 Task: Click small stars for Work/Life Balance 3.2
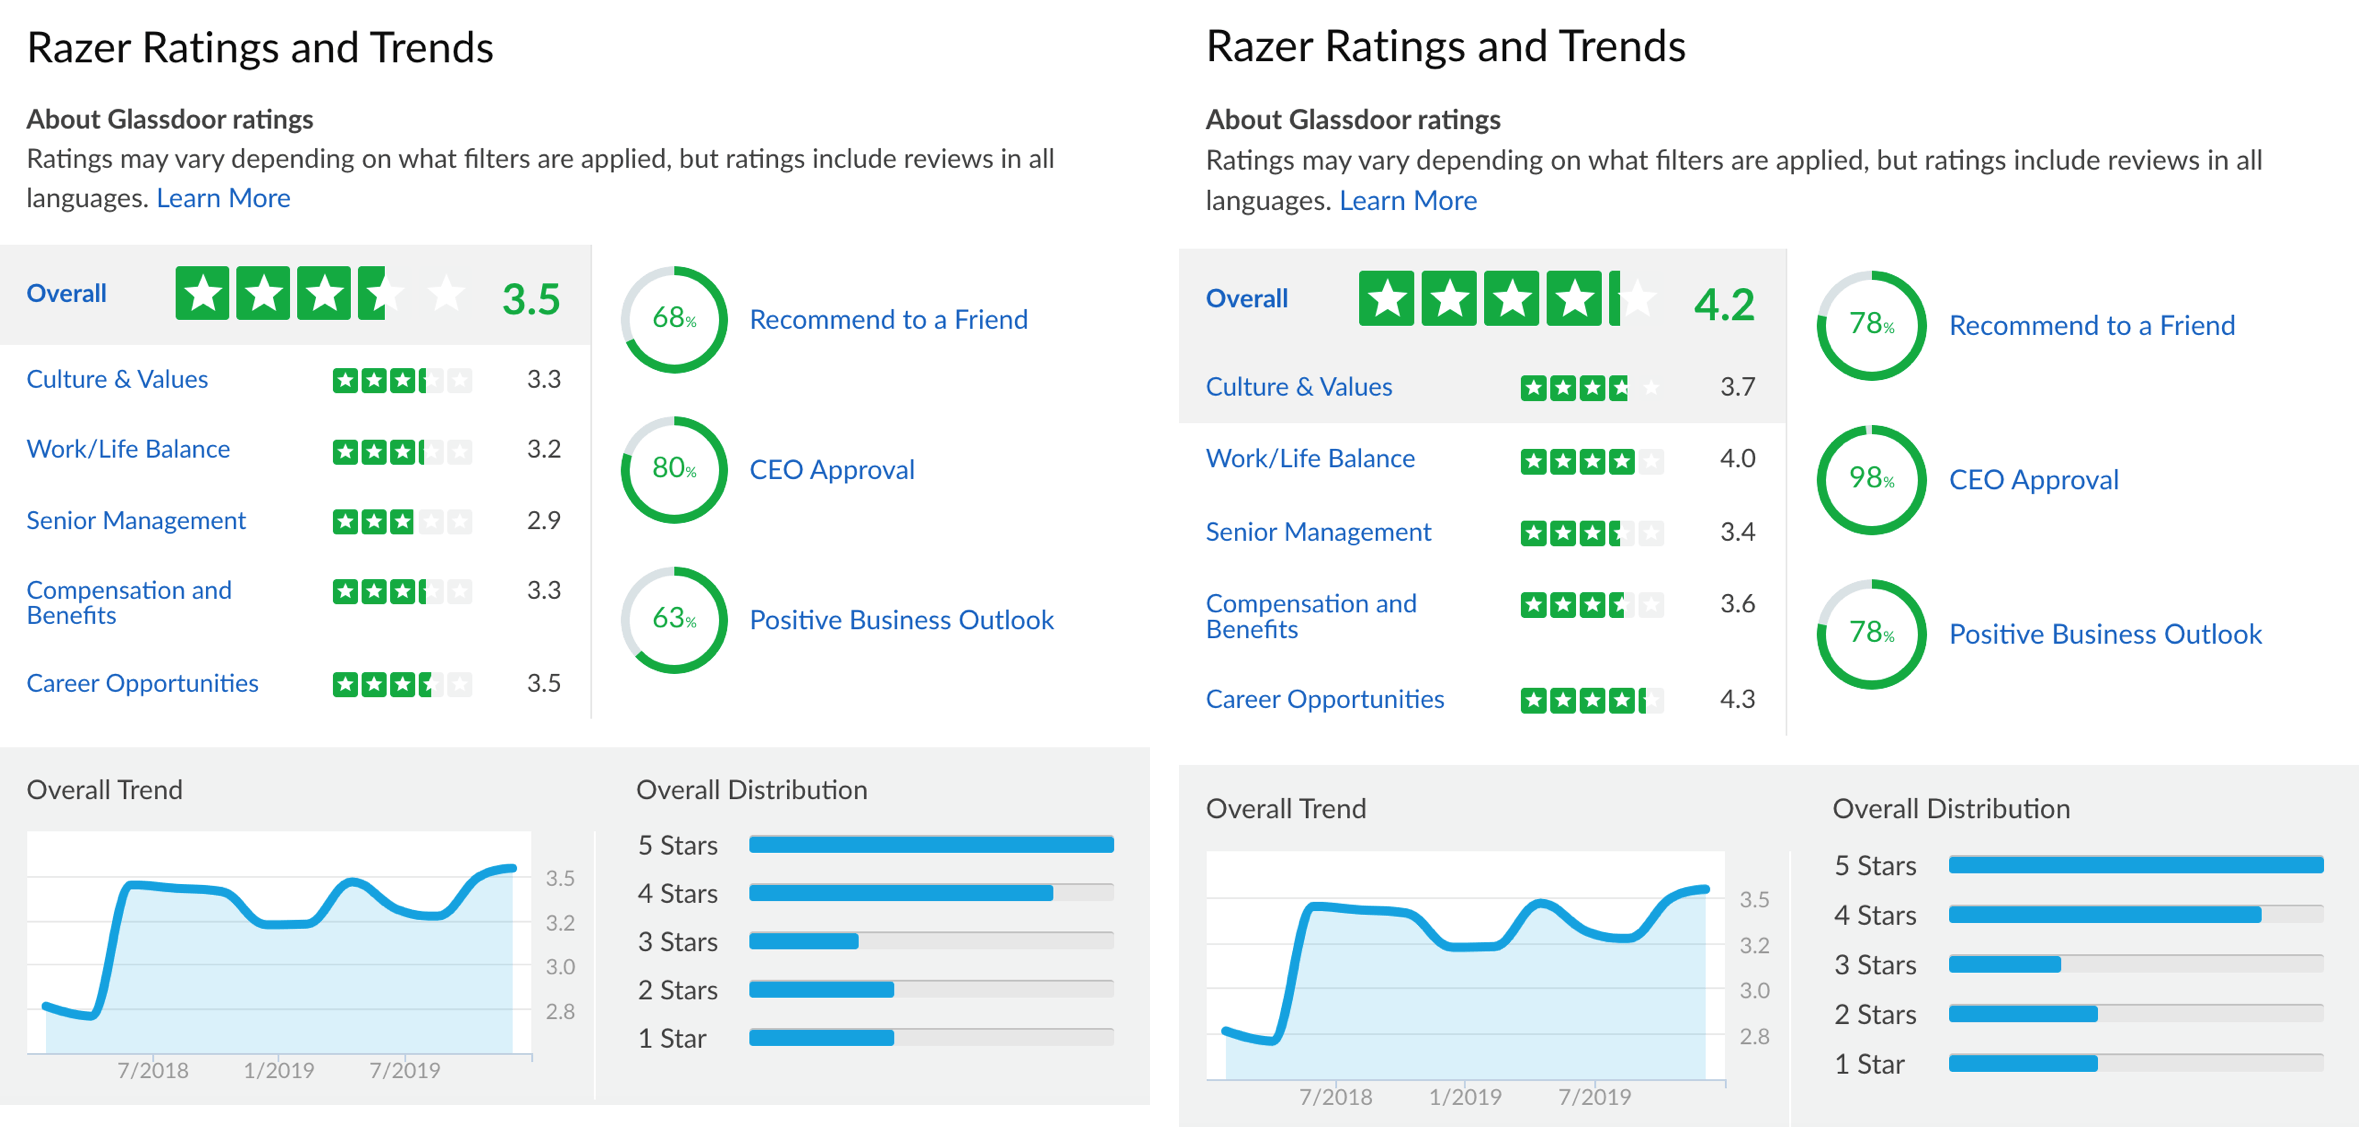402,452
